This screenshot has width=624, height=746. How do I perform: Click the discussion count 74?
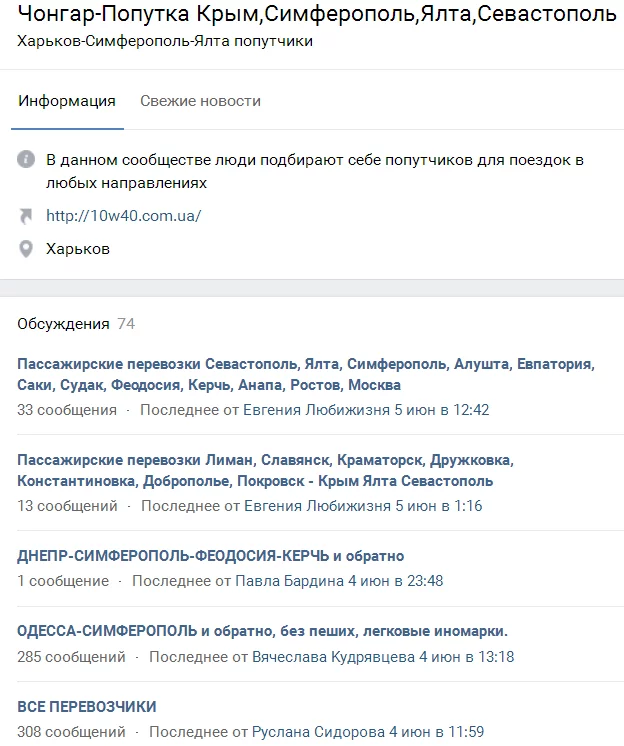126,324
